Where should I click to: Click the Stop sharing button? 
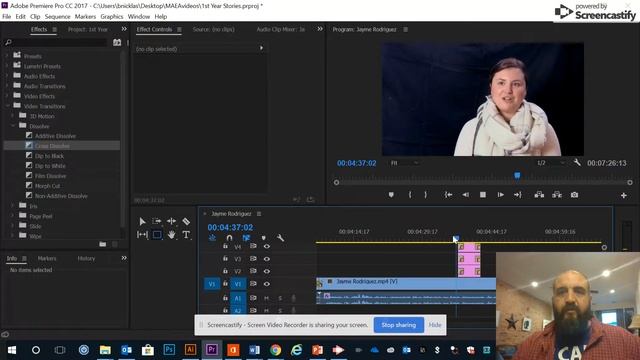[x=398, y=325]
